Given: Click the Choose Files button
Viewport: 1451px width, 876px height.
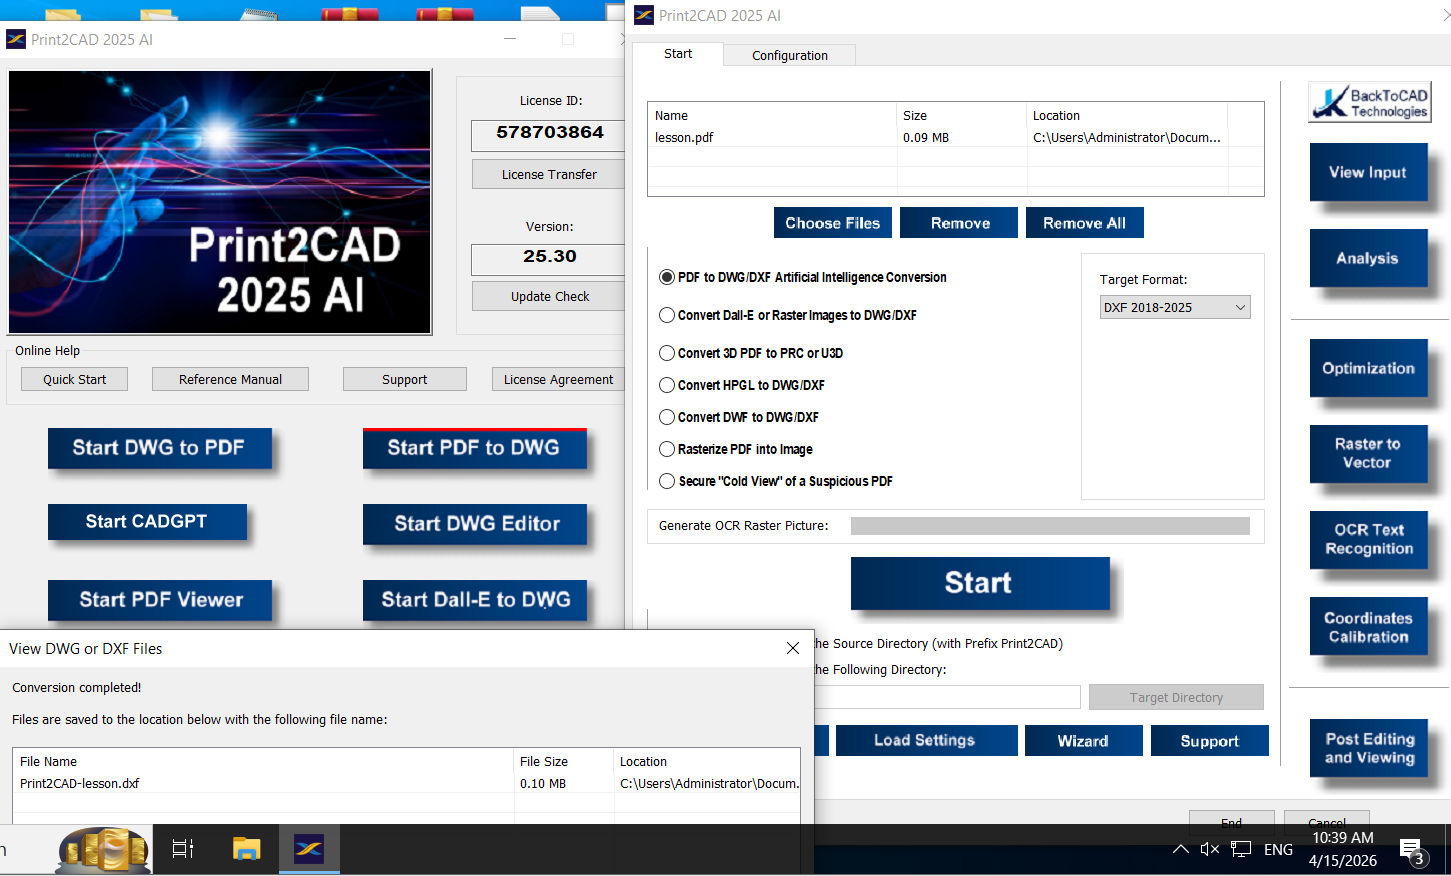Looking at the screenshot, I should pos(832,223).
